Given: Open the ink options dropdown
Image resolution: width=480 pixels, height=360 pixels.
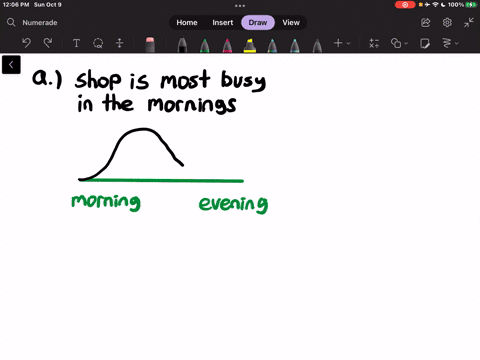Looking at the screenshot, I should click(x=450, y=43).
